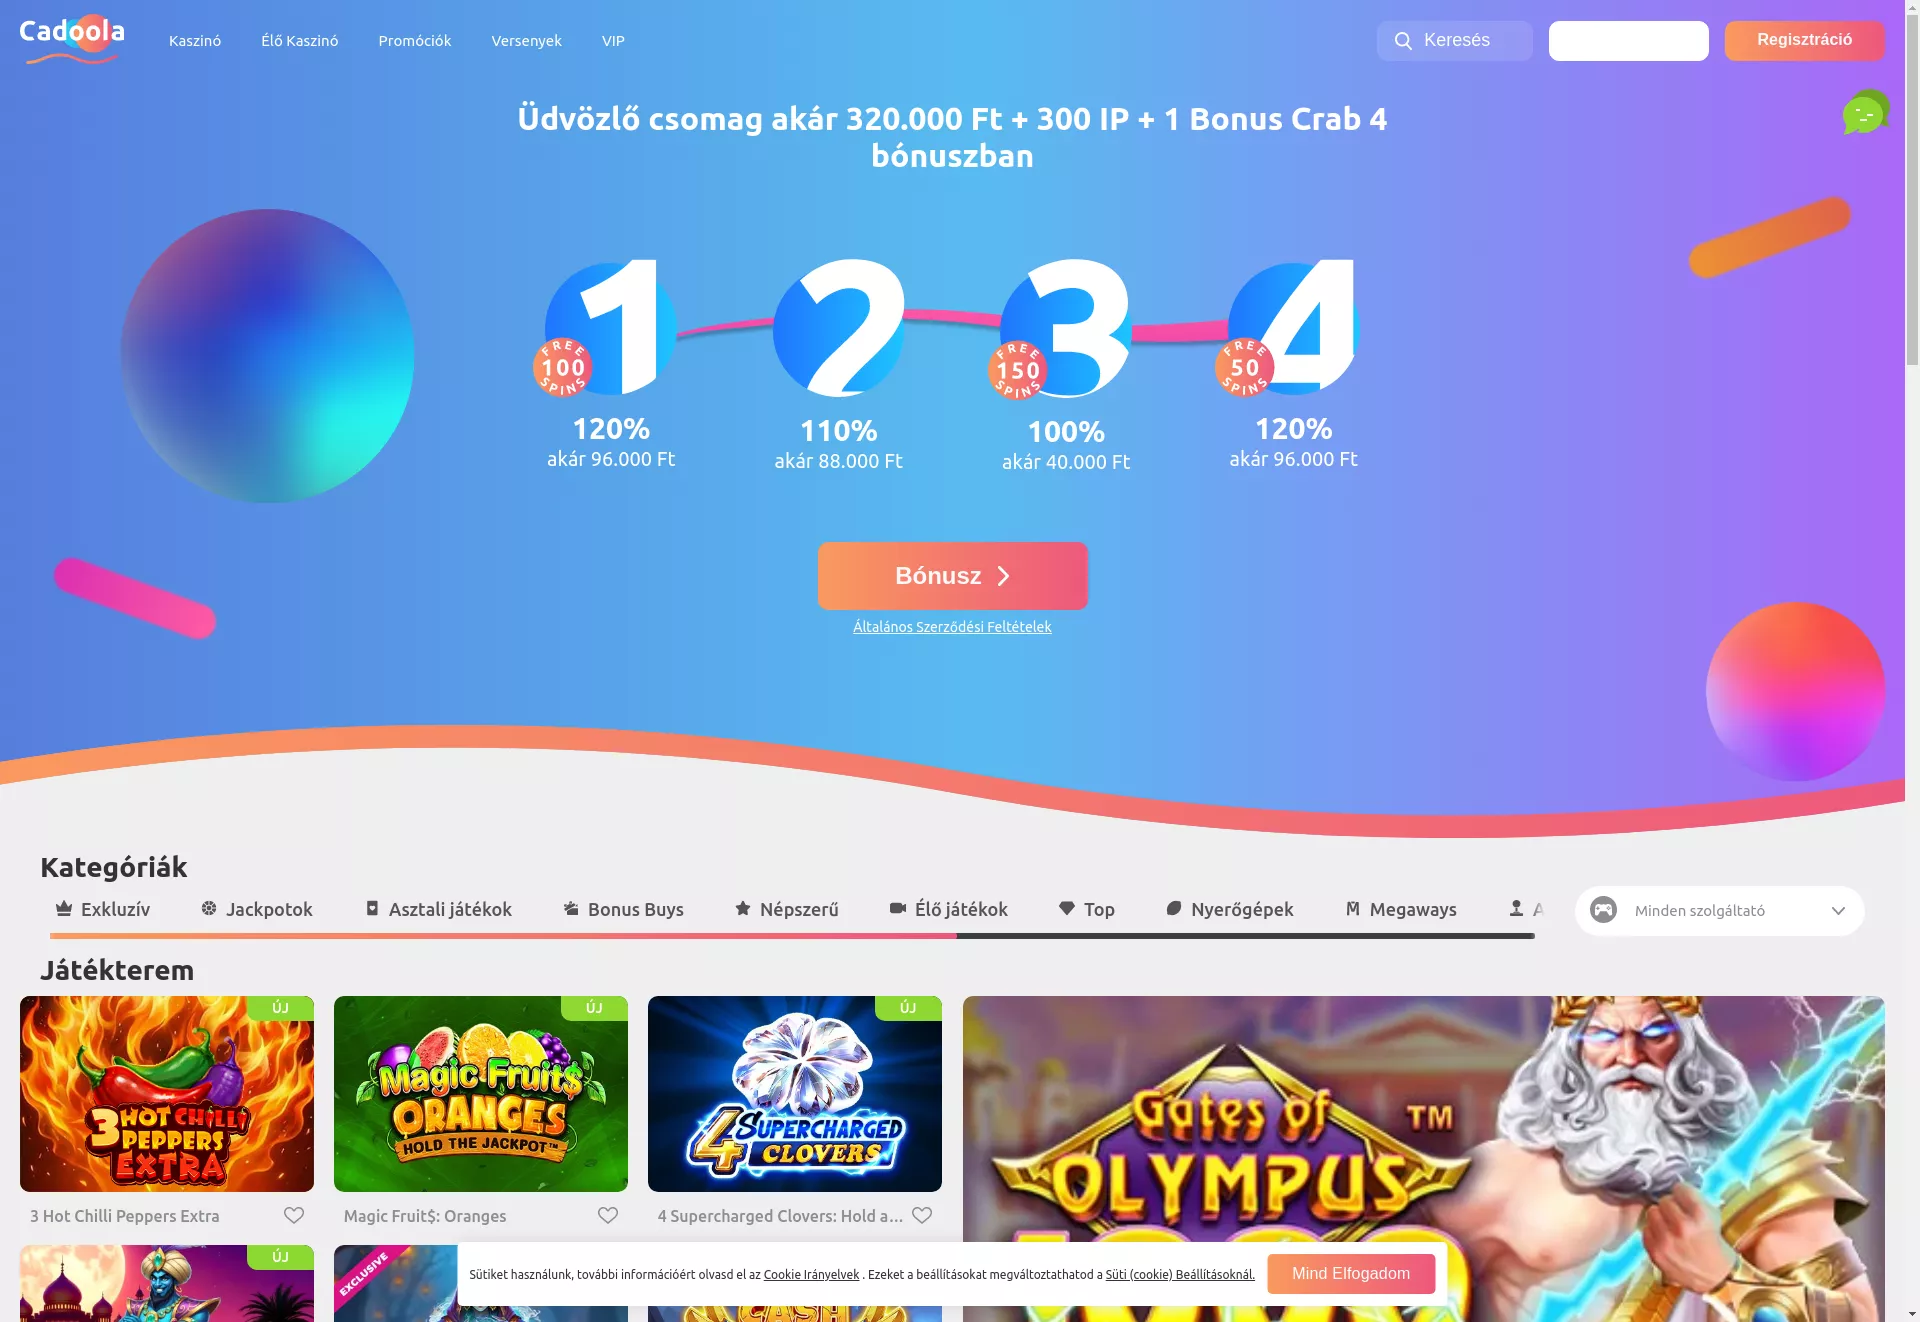Favorite 3 Hot Chilli Peppers Extra heart

pyautogui.click(x=294, y=1215)
